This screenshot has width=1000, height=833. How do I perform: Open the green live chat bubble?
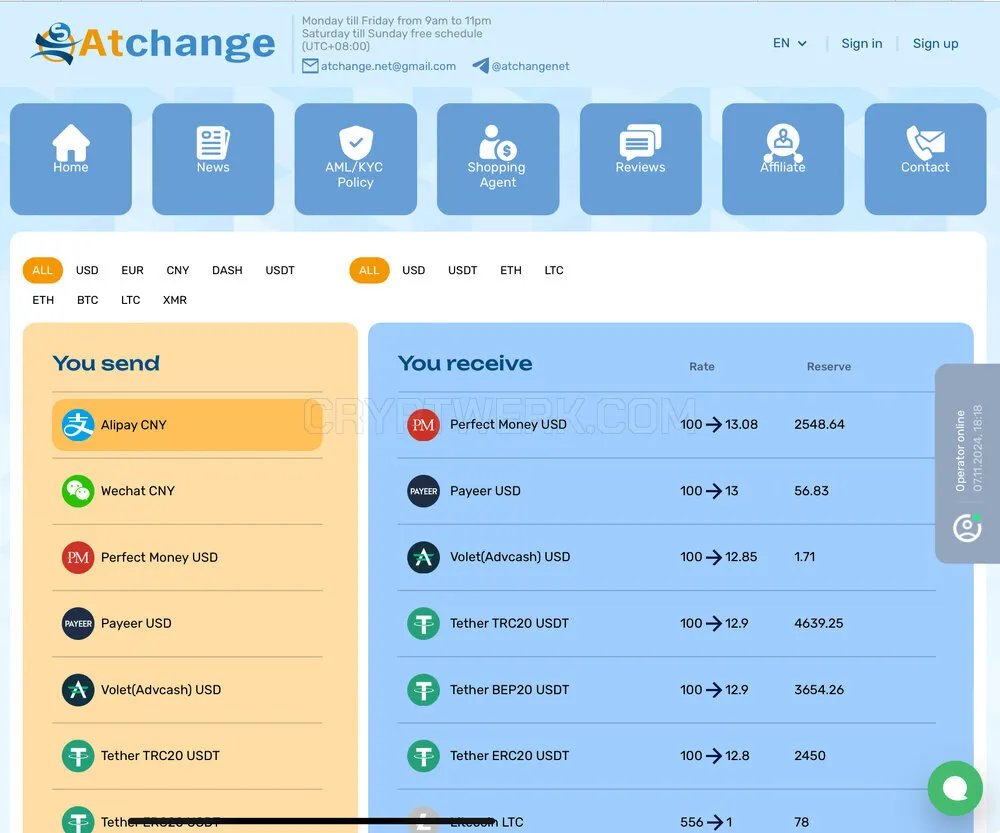coord(955,788)
